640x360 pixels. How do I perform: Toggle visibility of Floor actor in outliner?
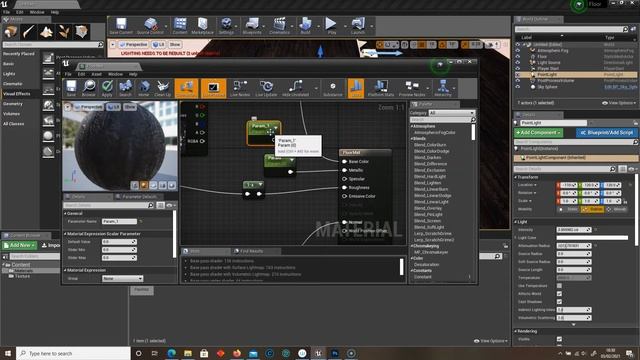(x=518, y=57)
